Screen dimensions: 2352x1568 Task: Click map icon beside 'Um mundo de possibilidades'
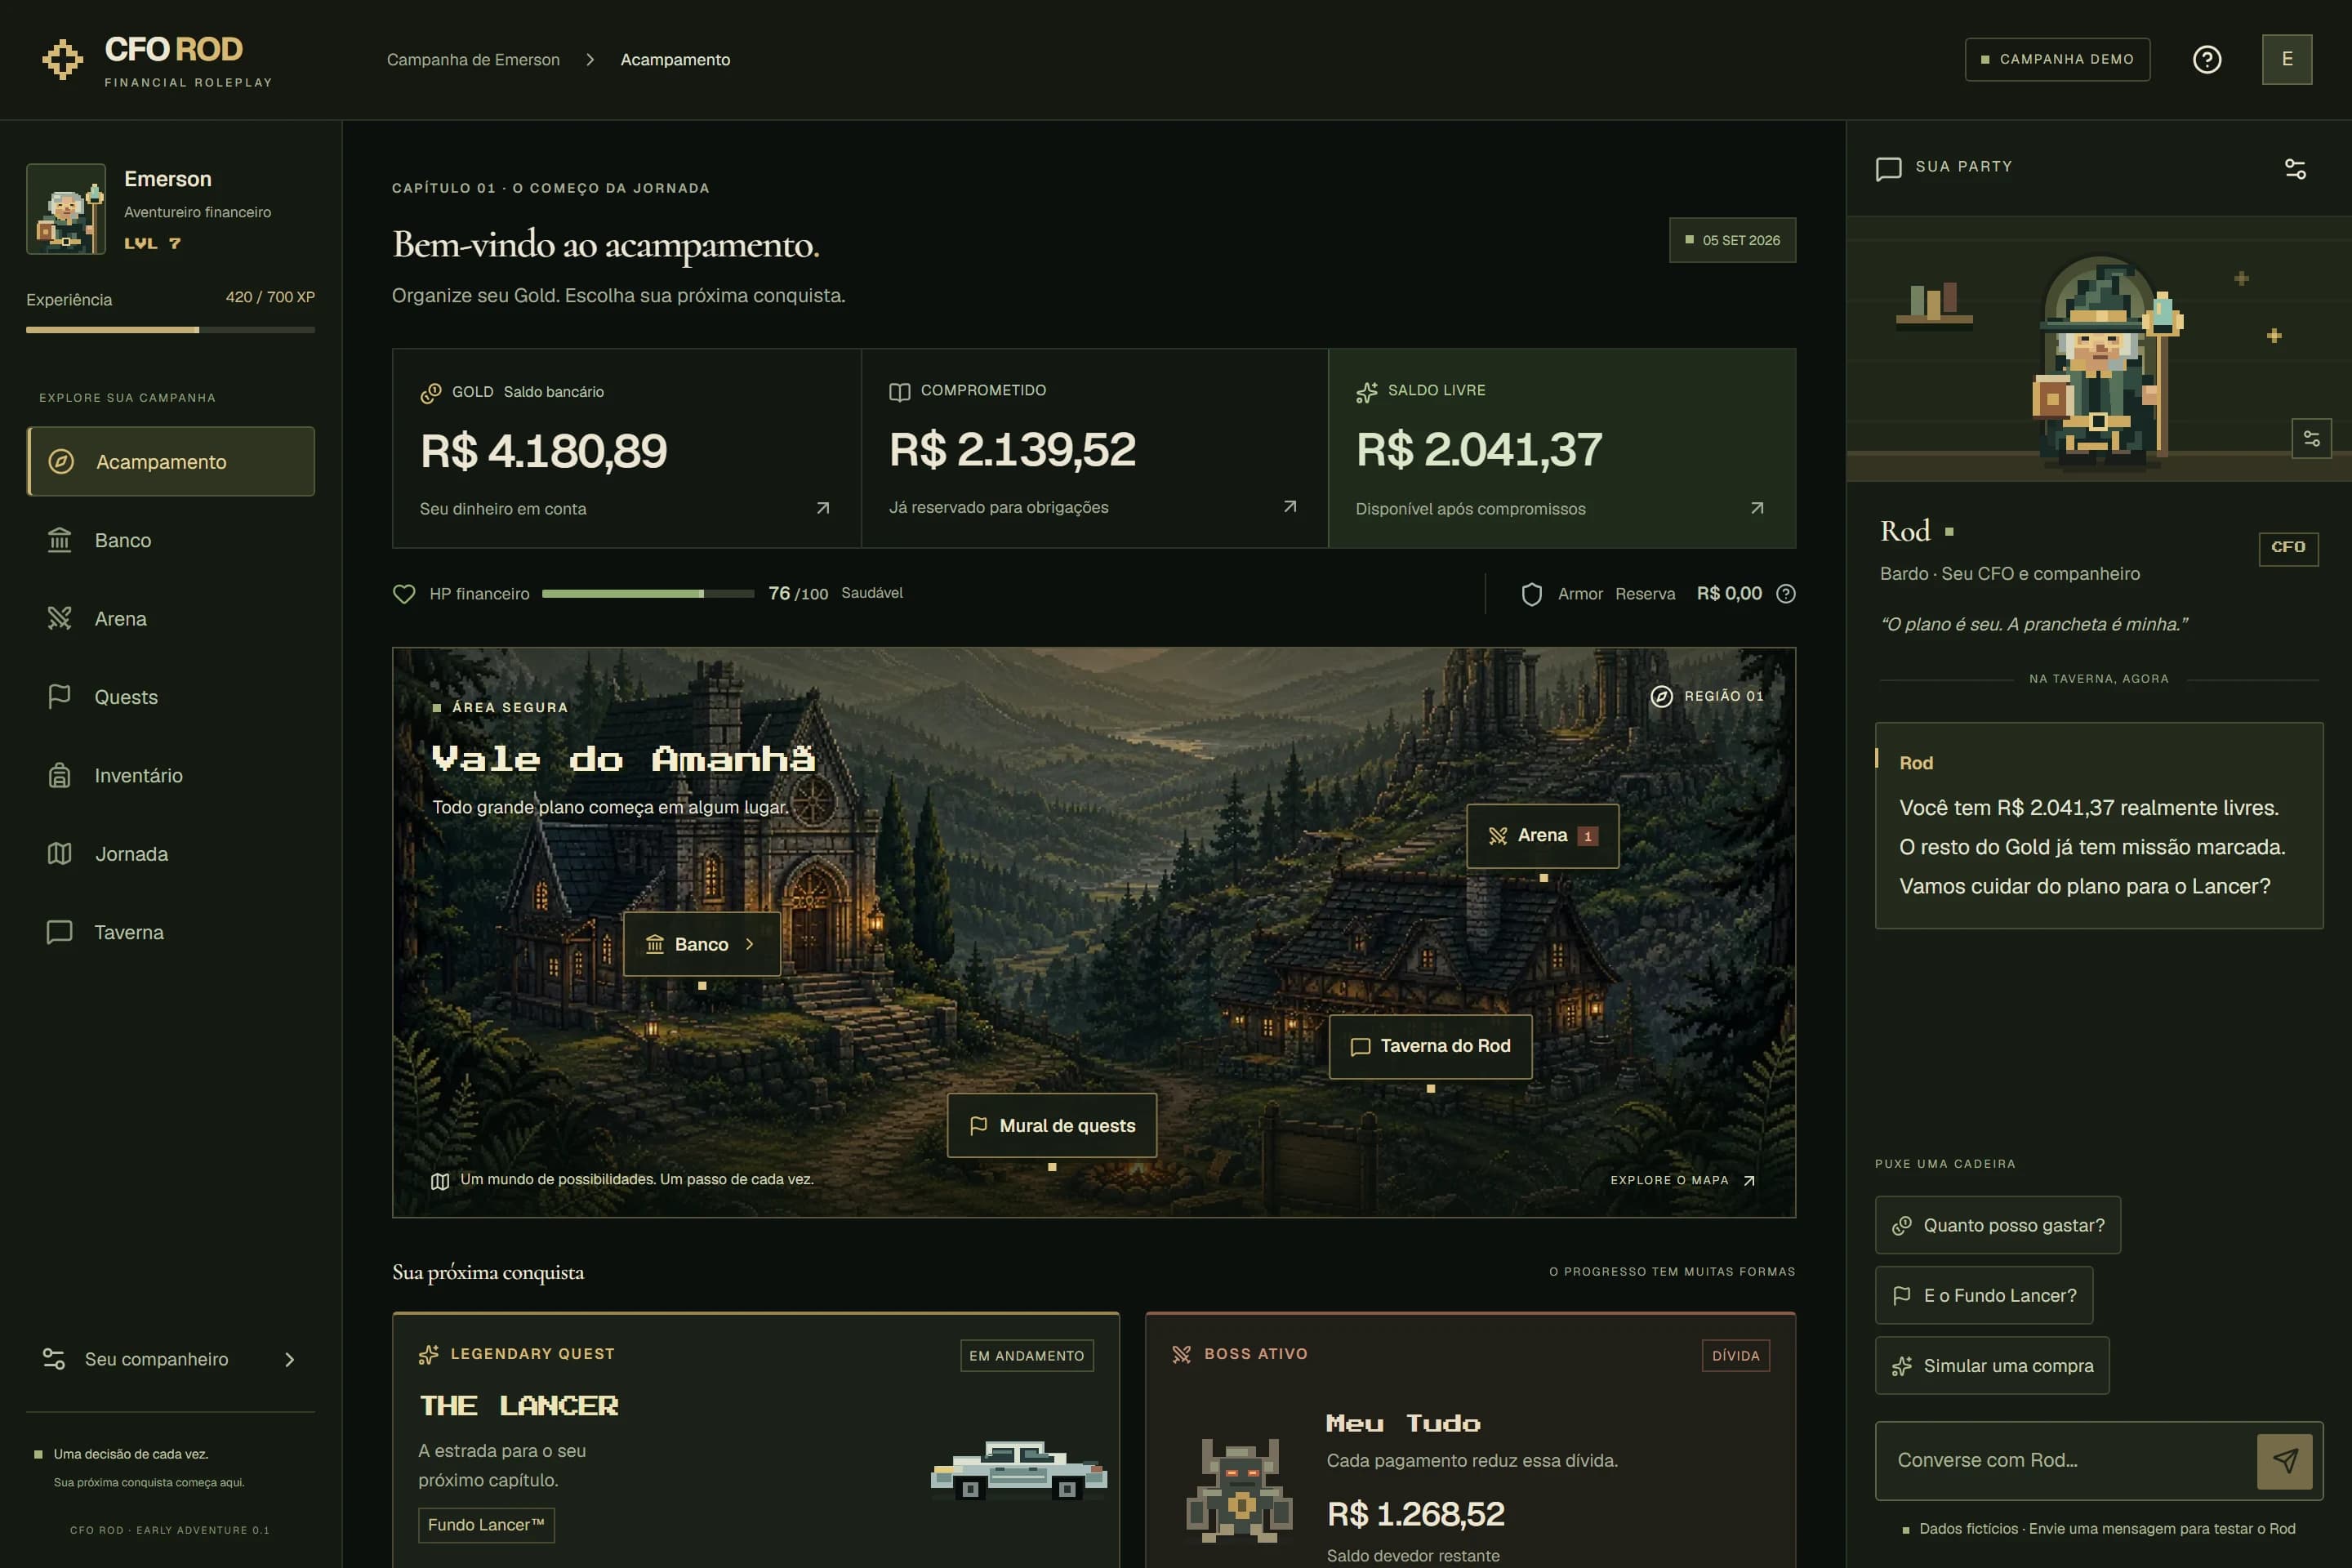coord(439,1181)
